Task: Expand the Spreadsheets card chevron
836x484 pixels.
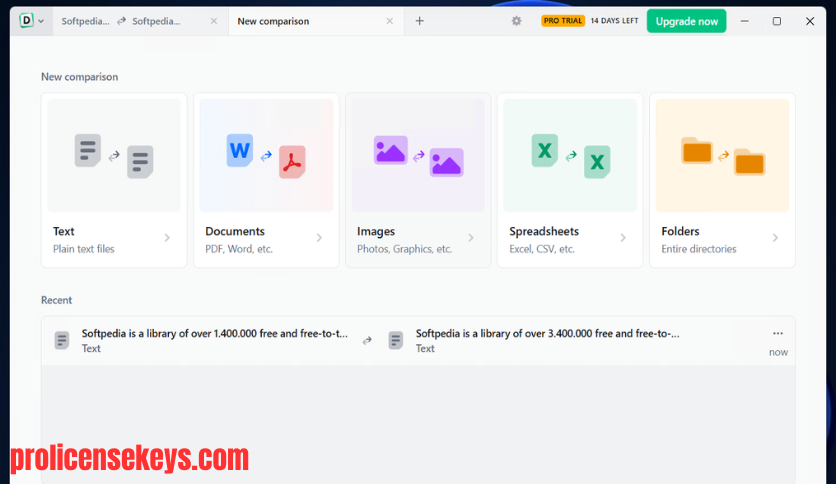Action: coord(623,238)
